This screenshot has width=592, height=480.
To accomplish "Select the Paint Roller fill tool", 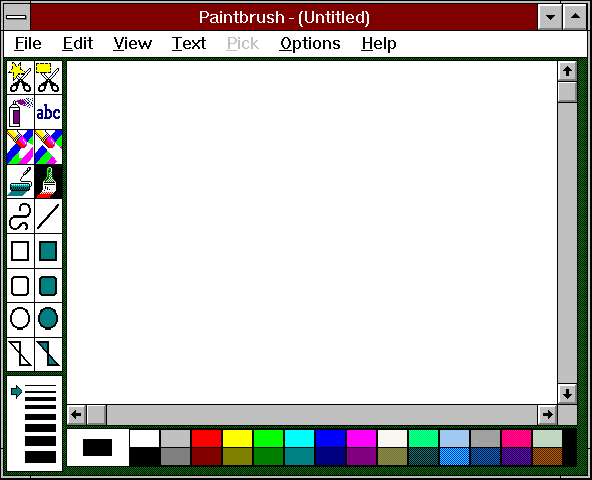I will (20, 182).
